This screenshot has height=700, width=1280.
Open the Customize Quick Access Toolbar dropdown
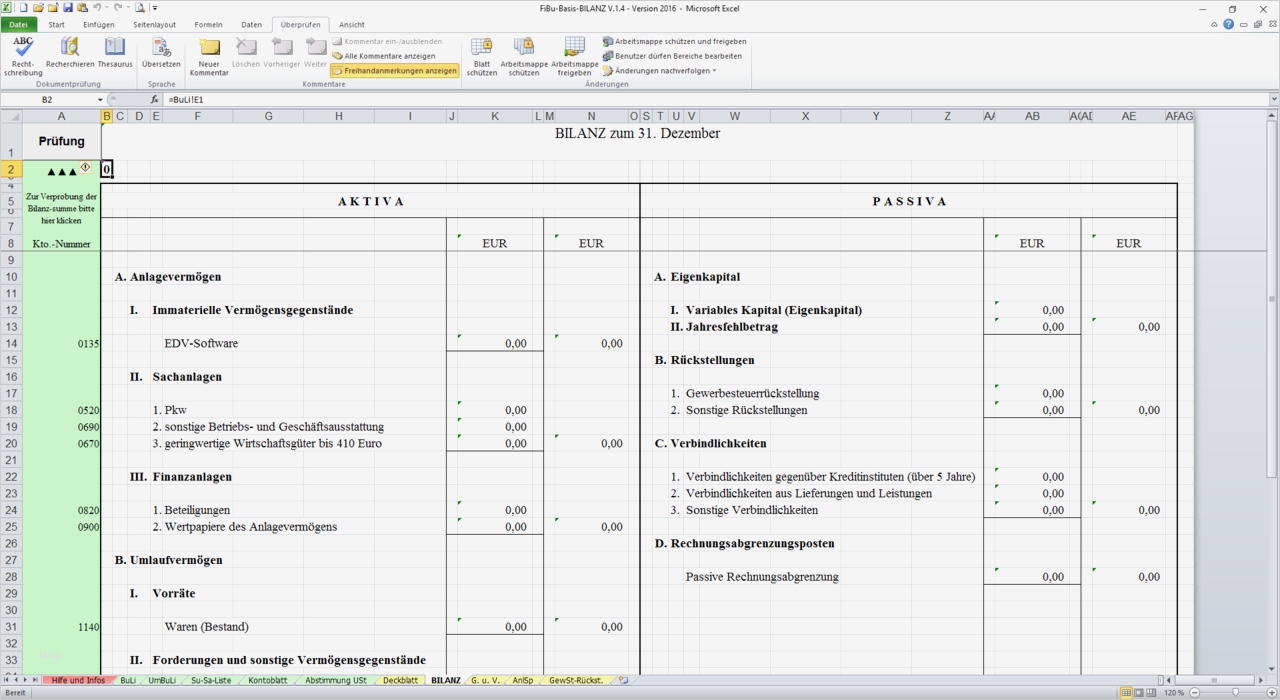[x=153, y=8]
